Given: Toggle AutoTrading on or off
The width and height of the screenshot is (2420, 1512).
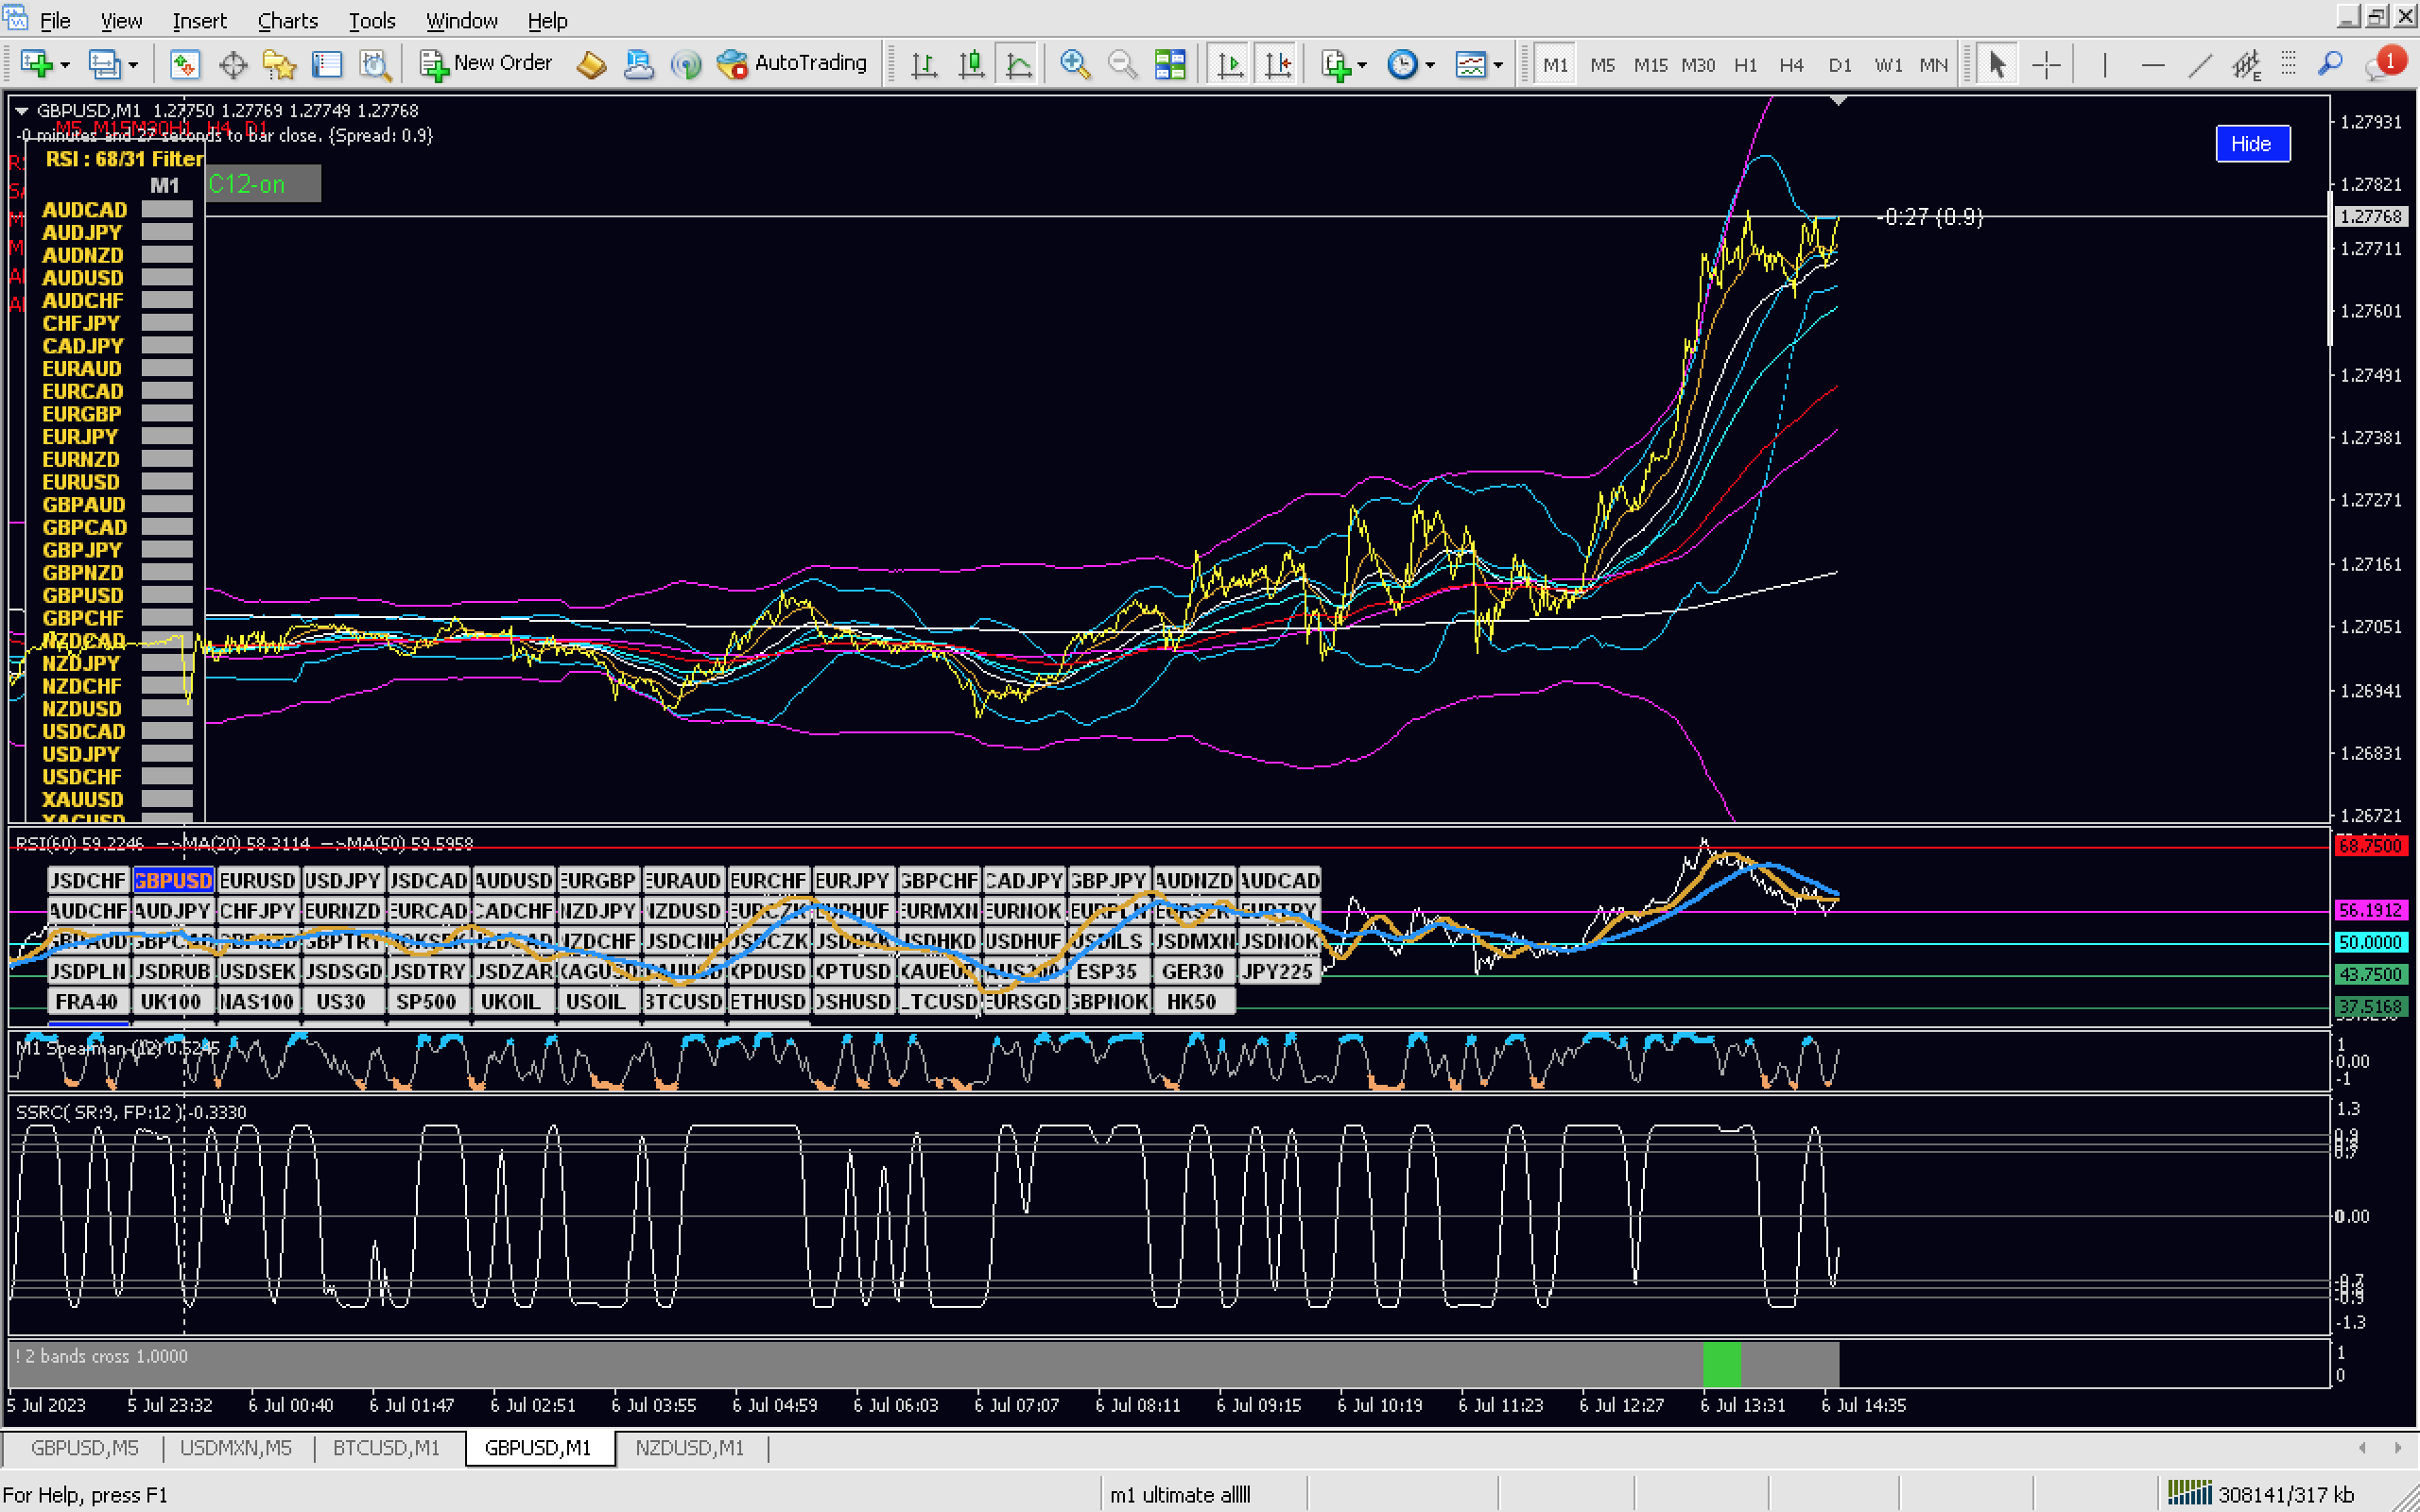Looking at the screenshot, I should [x=792, y=64].
